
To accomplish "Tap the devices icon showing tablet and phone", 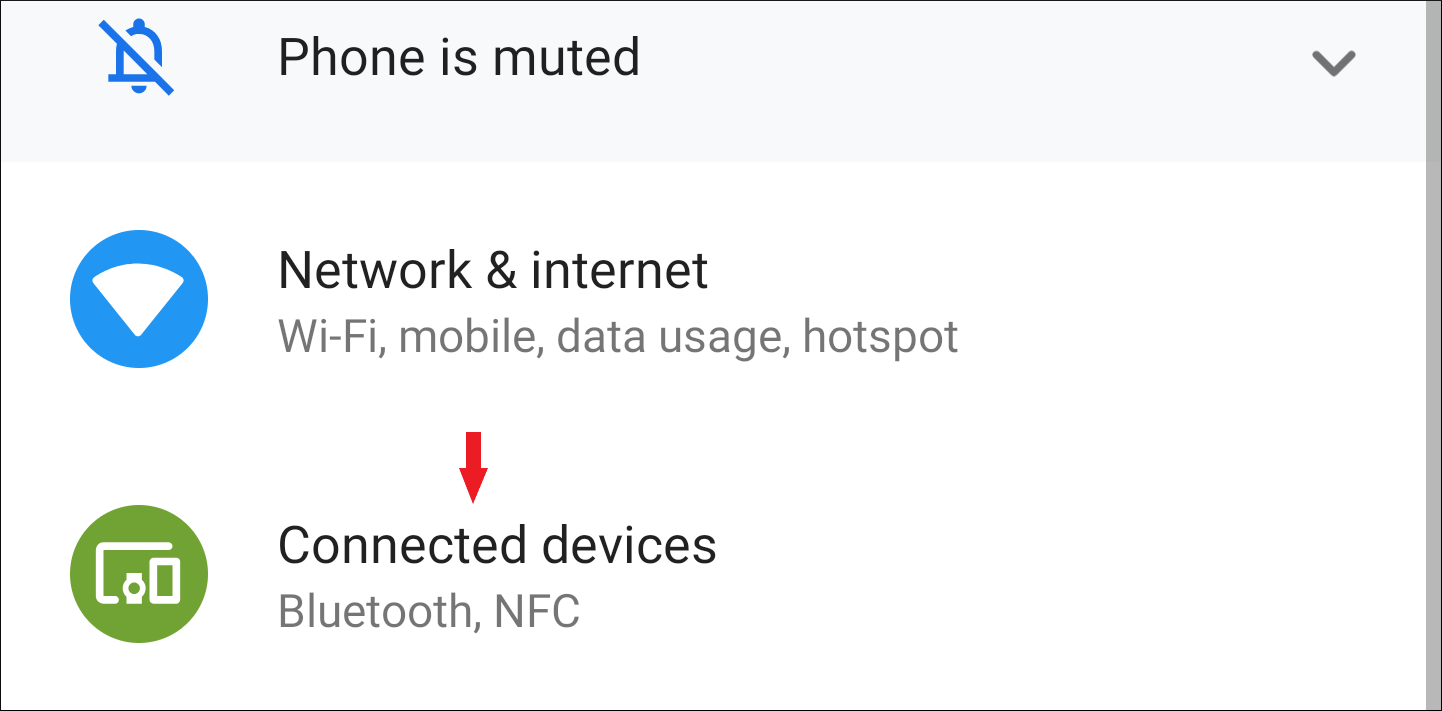I will (x=139, y=572).
